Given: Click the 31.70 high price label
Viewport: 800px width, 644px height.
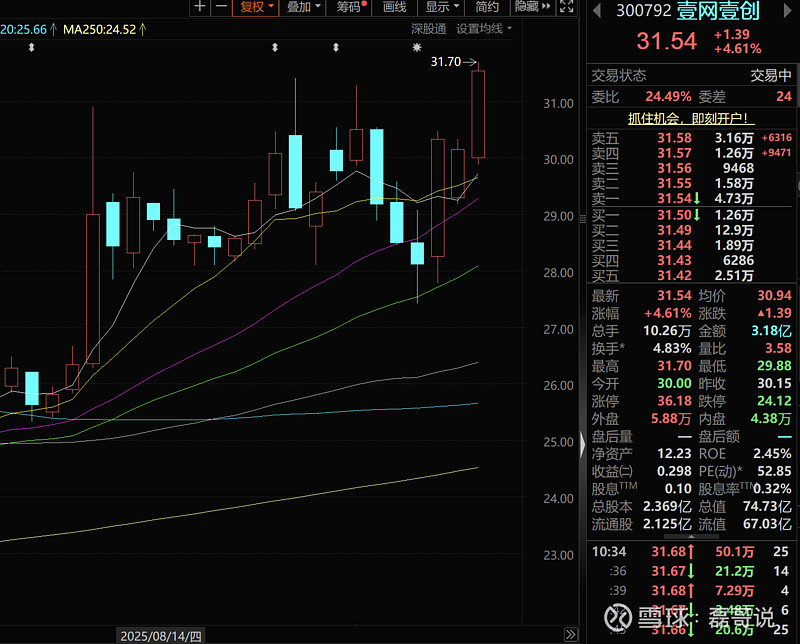Looking at the screenshot, I should pos(445,62).
